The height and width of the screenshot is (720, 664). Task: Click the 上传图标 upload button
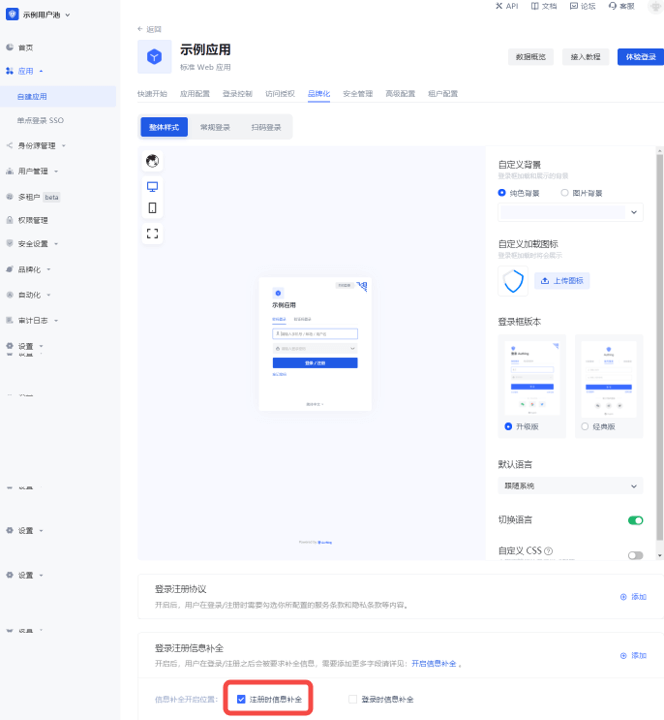tap(562, 281)
